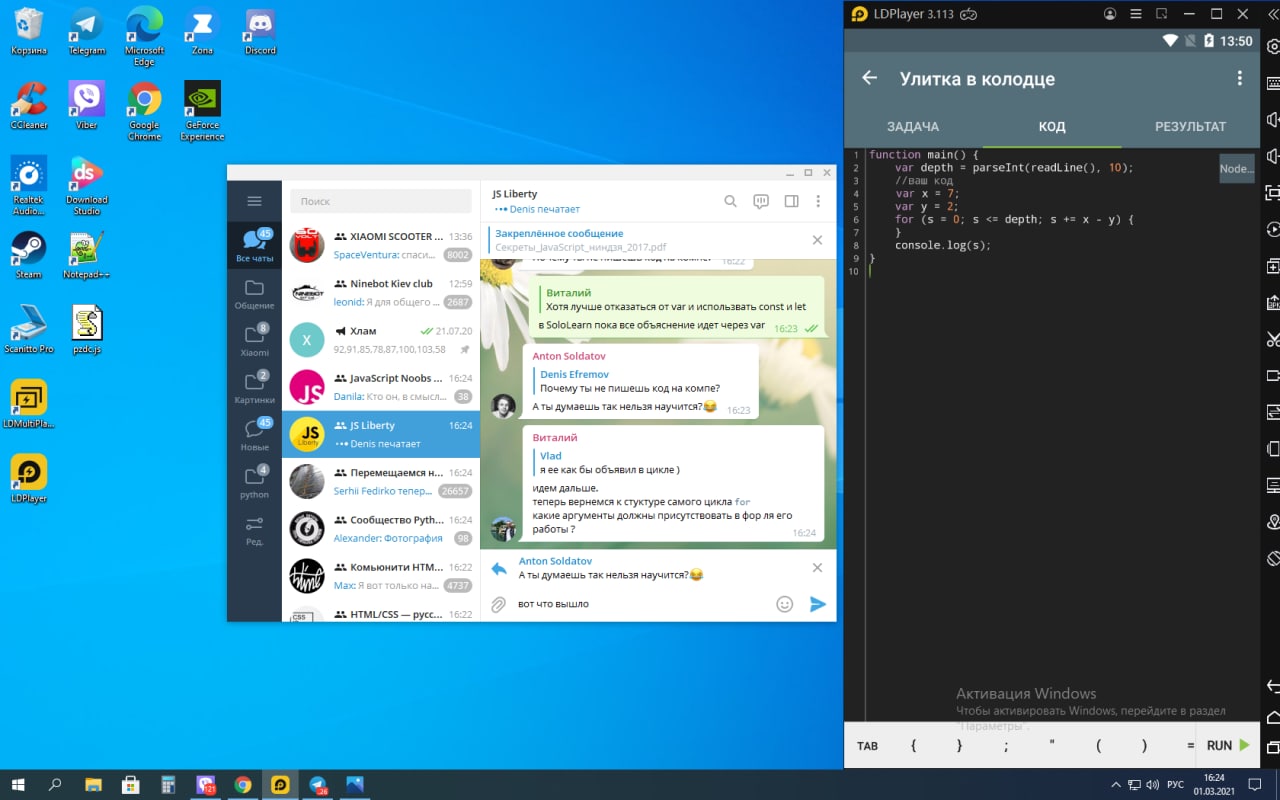Screen dimensions: 1280x800
Task: Switch to the 'КОД' tab
Action: click(1052, 127)
